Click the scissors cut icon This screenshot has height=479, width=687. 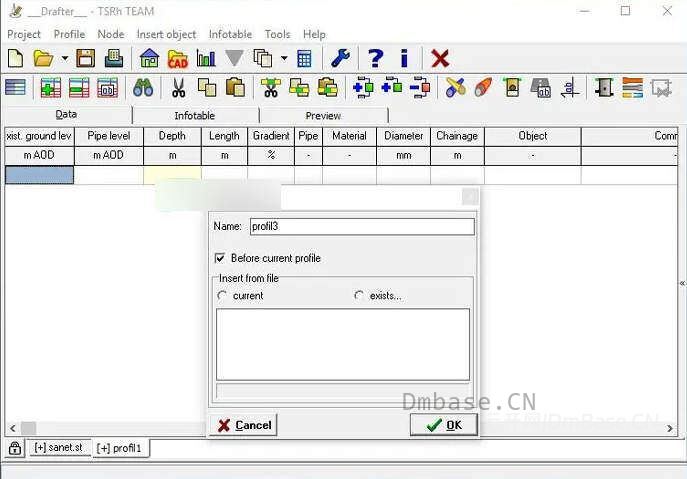pyautogui.click(x=178, y=87)
